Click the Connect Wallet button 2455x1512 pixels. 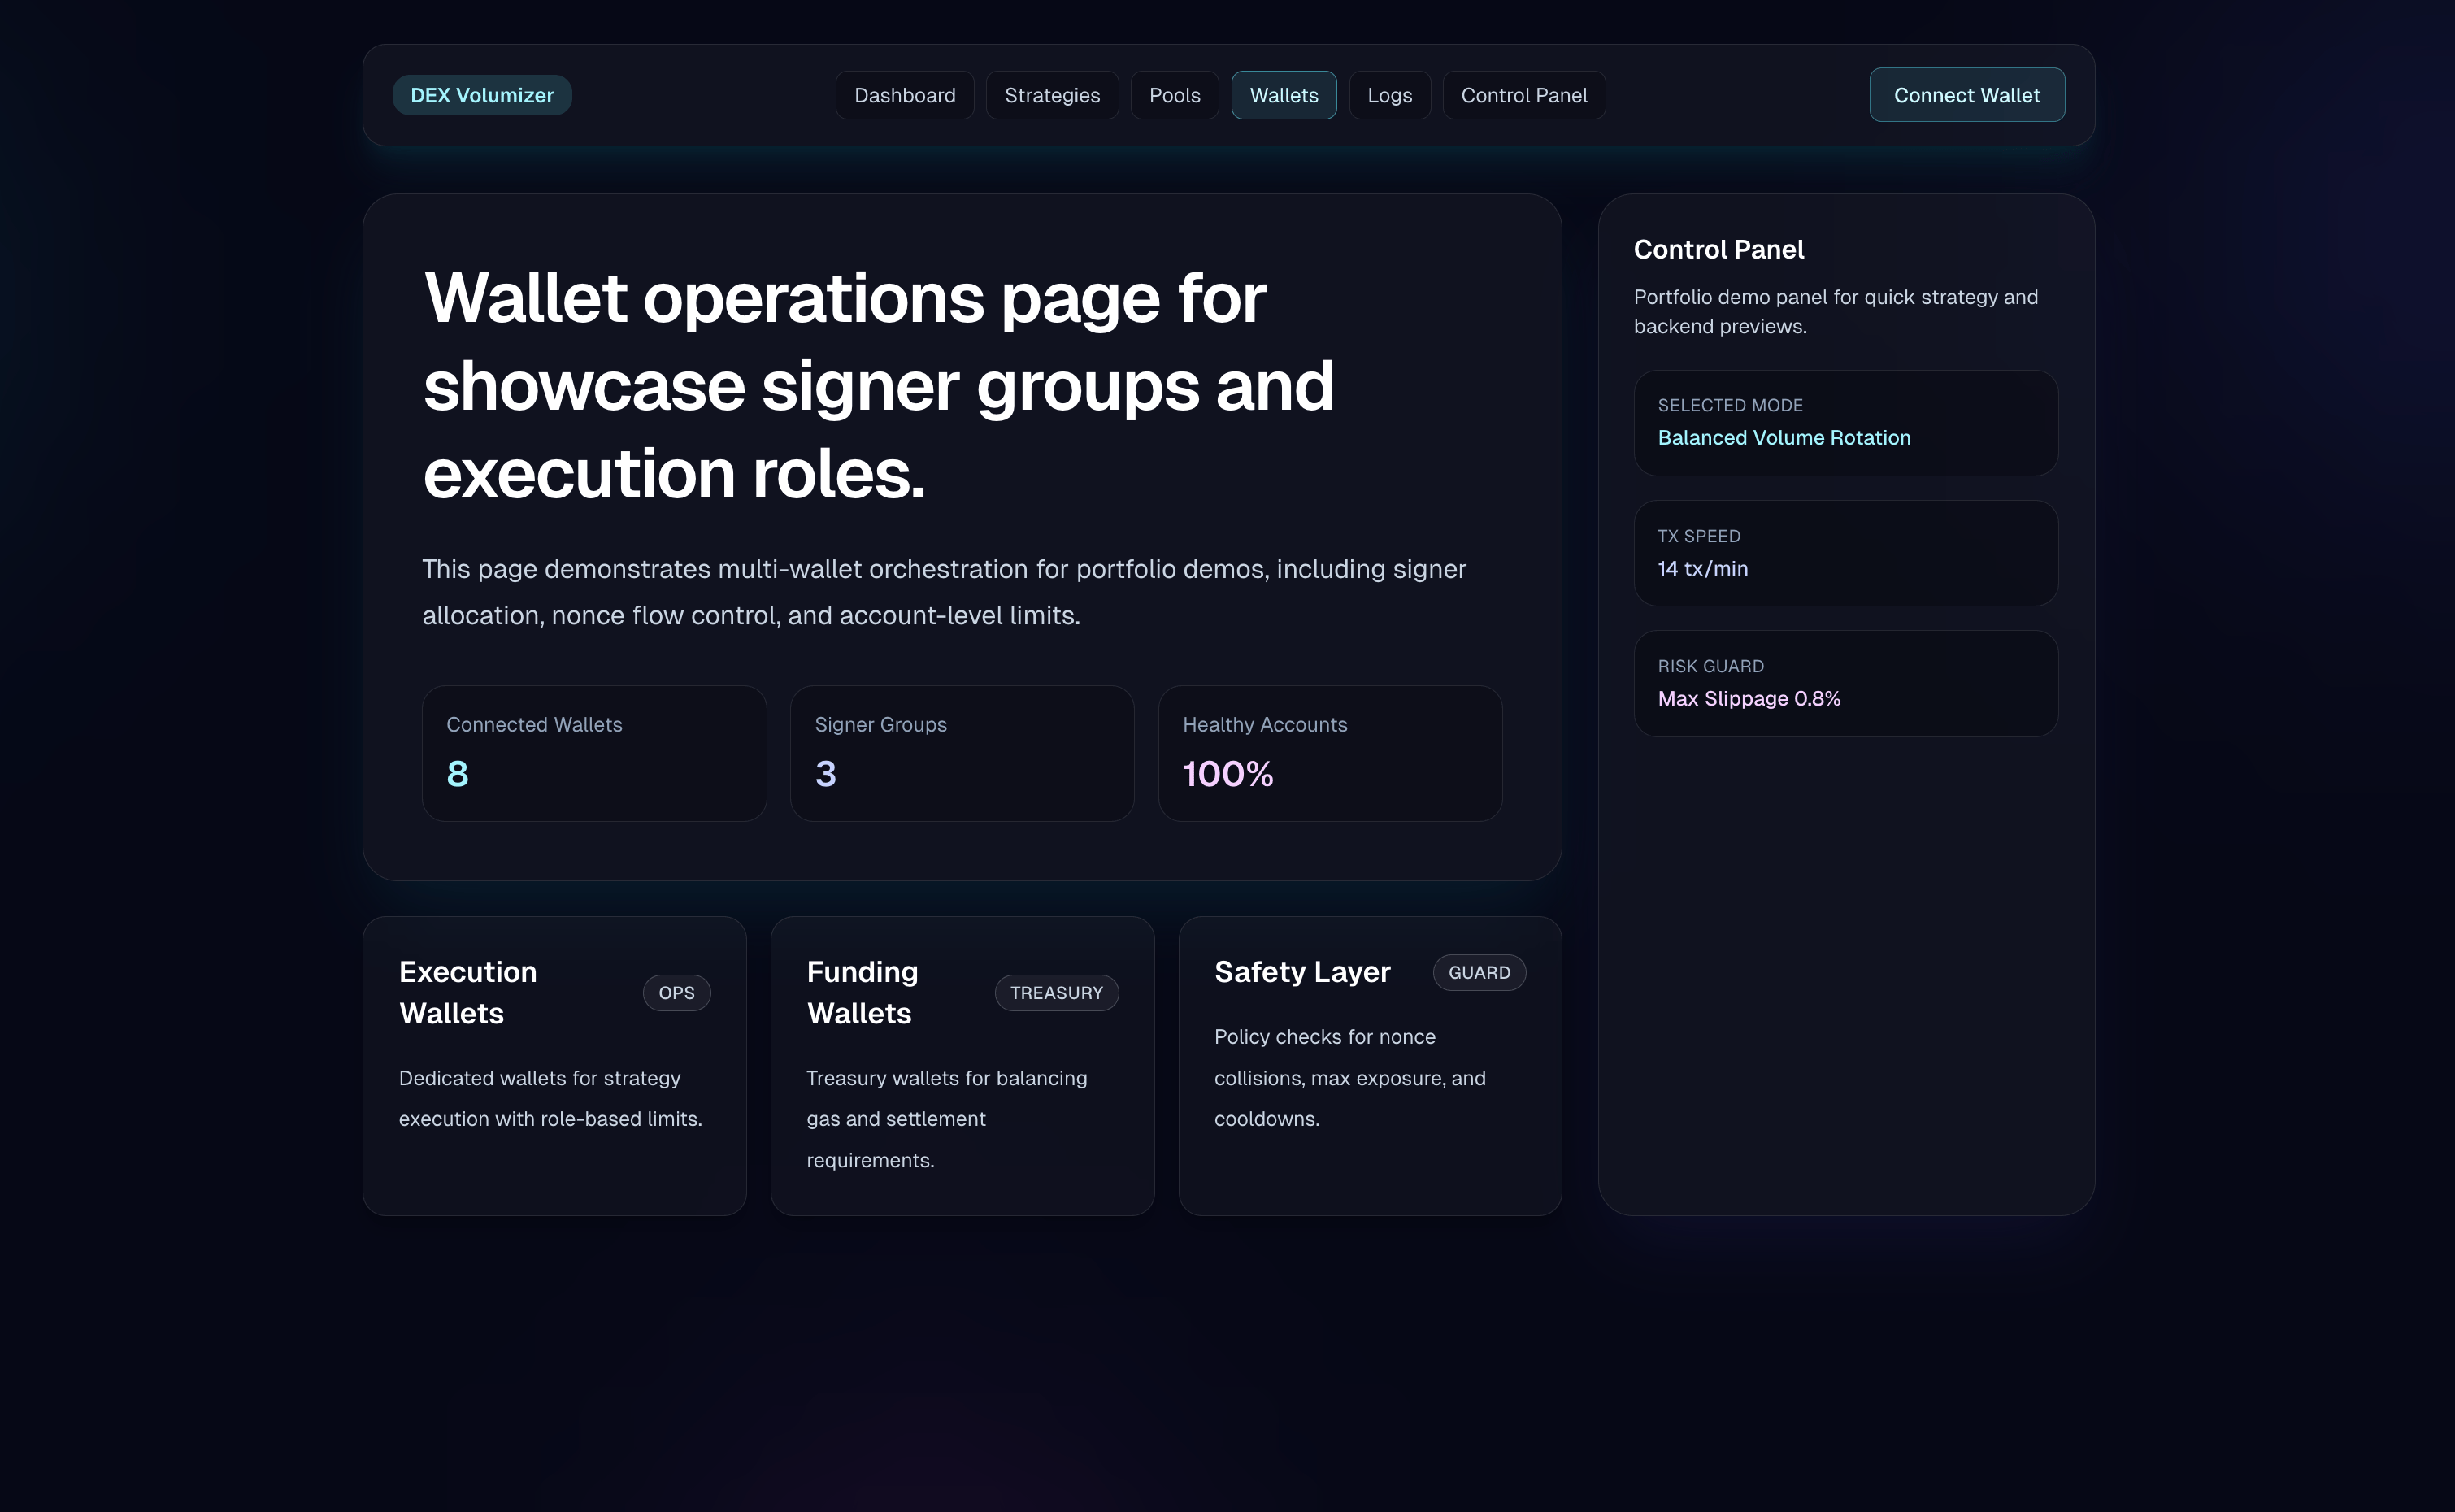click(1966, 95)
